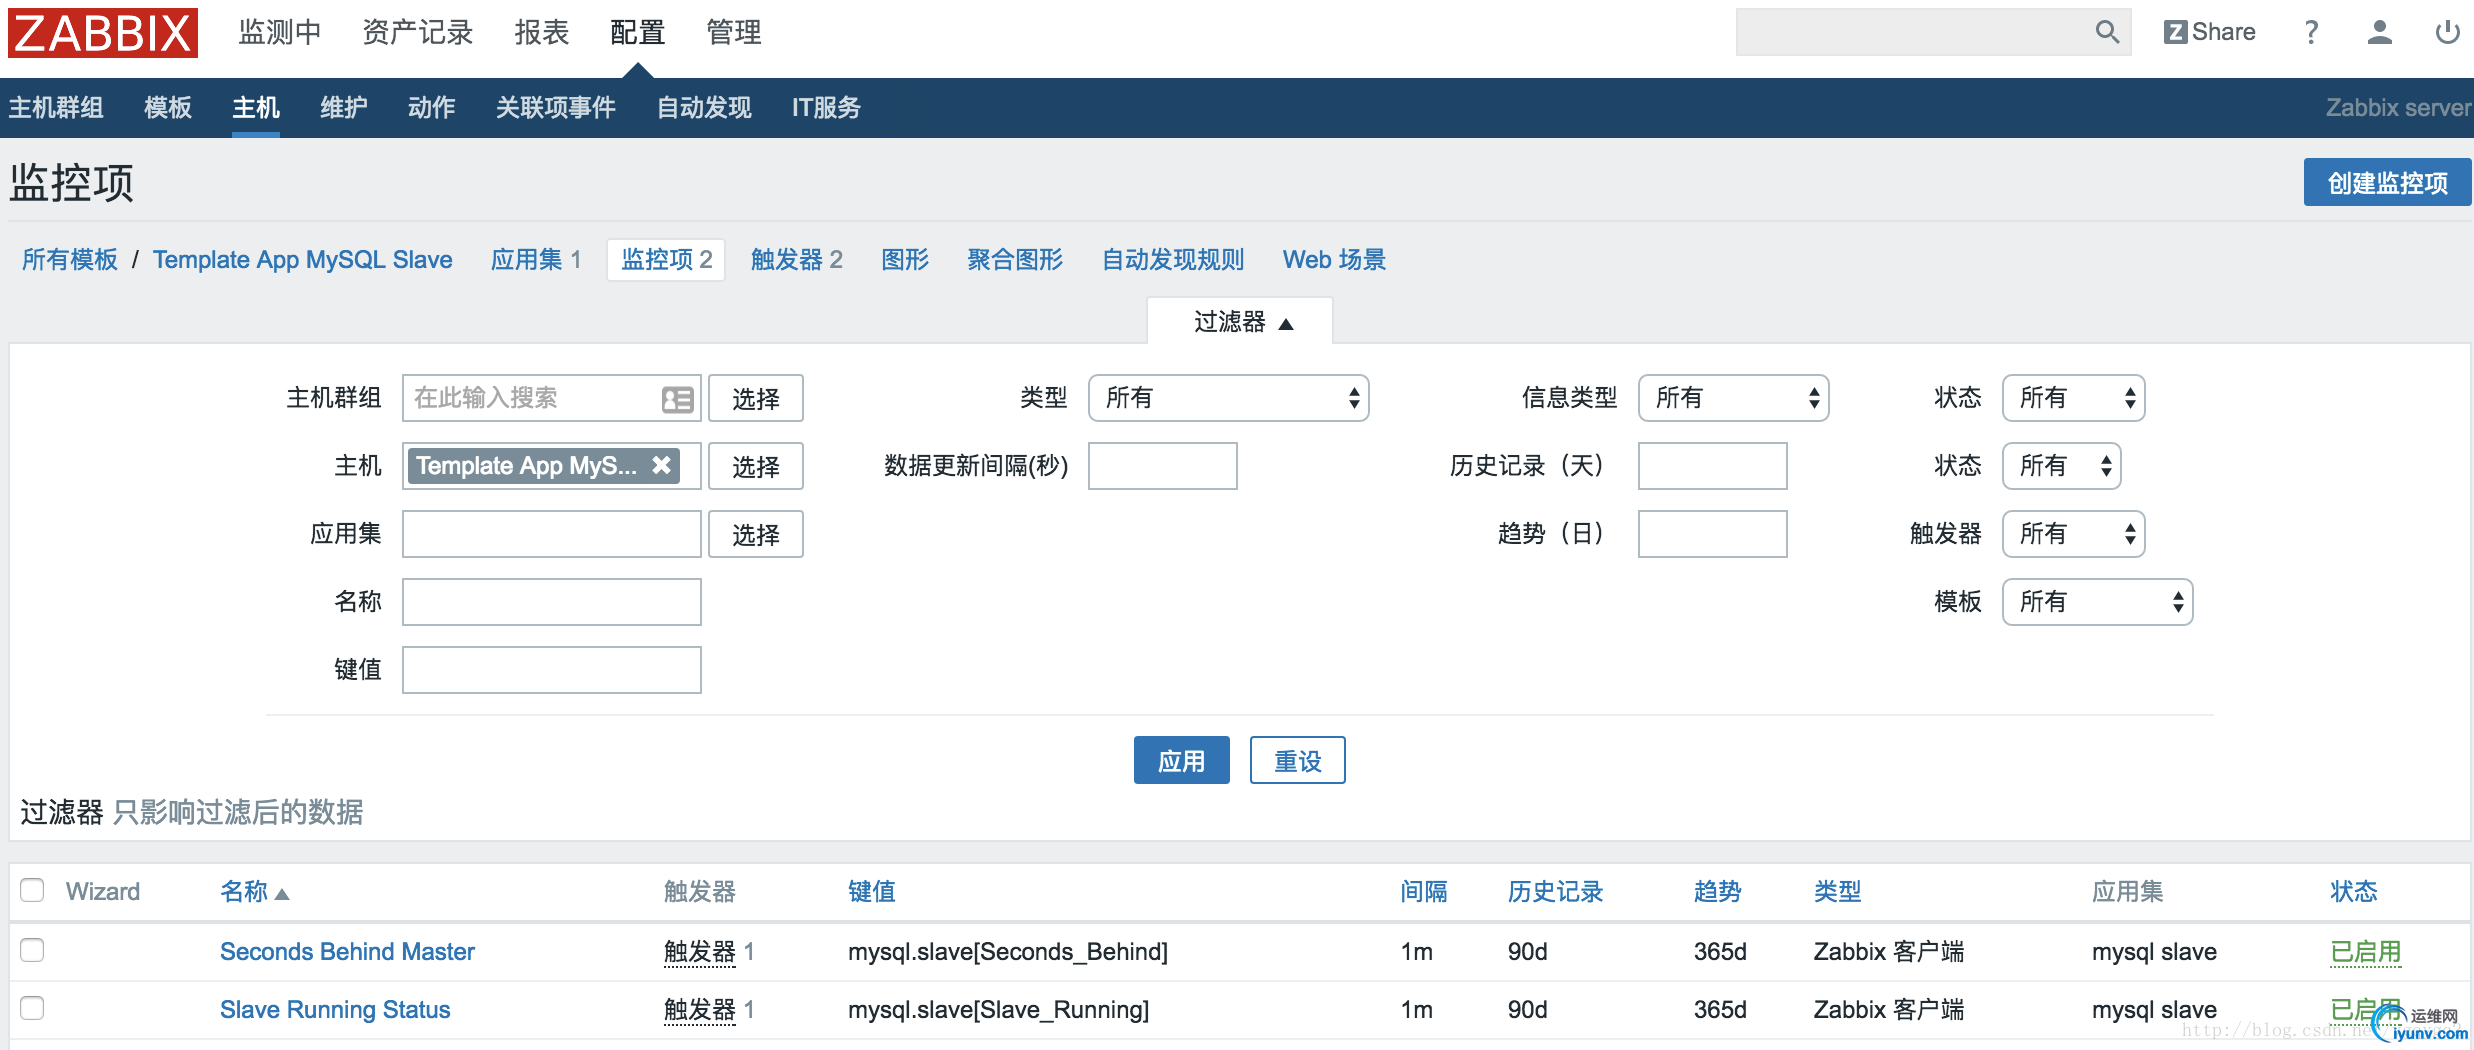Switch to the 聚合图形 tab
Image resolution: width=2474 pixels, height=1050 pixels.
[x=1015, y=260]
